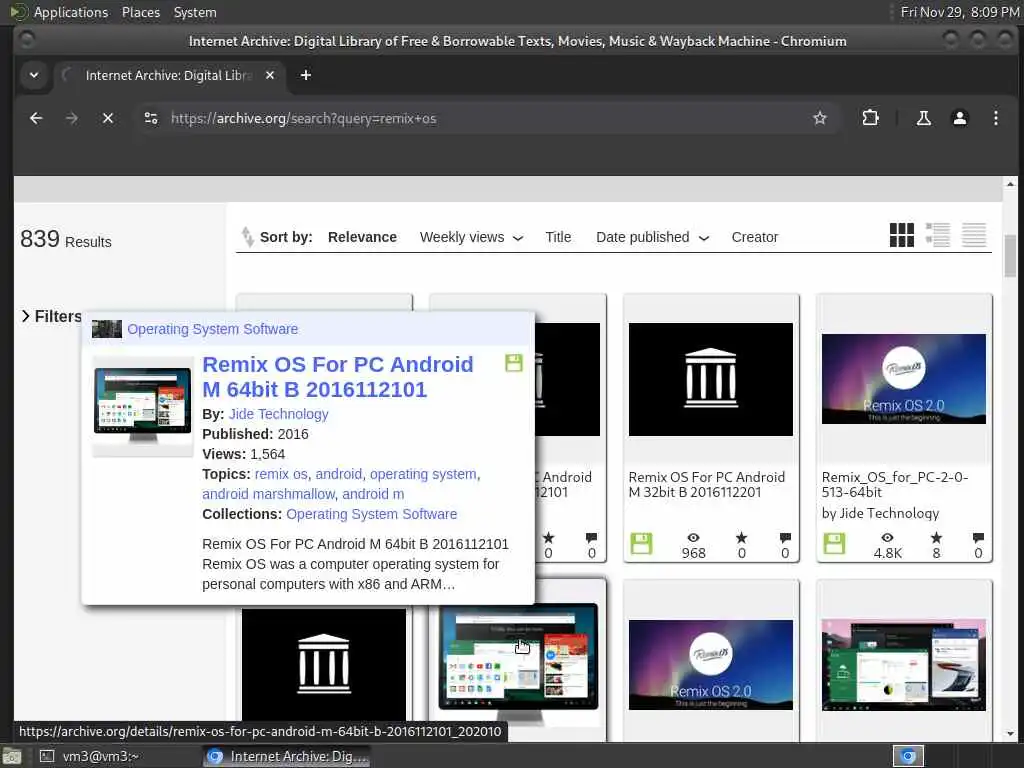This screenshot has height=768, width=1024.
Task: Open Operating System Software link in popup header
Action: pyautogui.click(x=212, y=329)
